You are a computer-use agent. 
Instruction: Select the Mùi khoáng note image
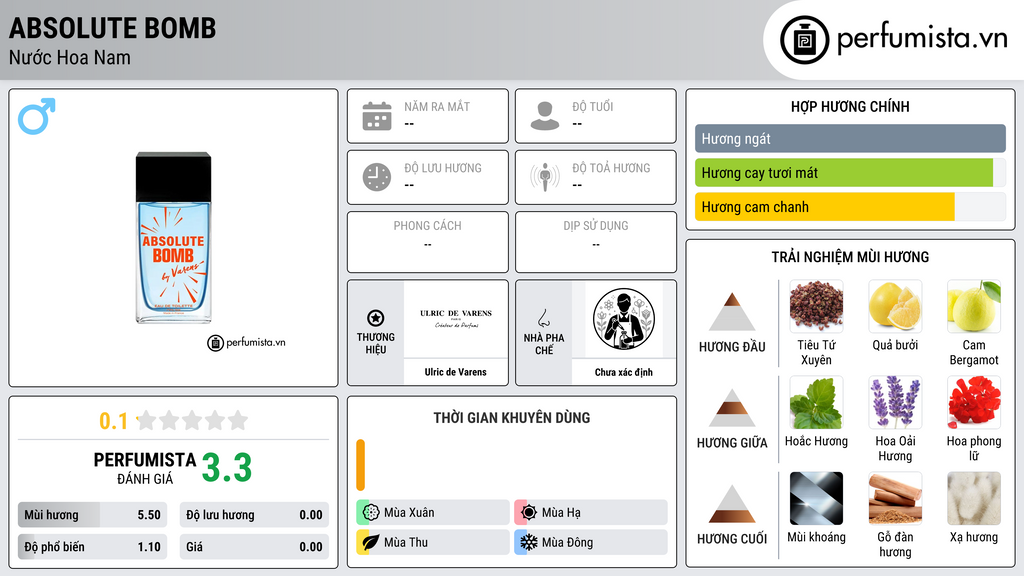[816, 498]
